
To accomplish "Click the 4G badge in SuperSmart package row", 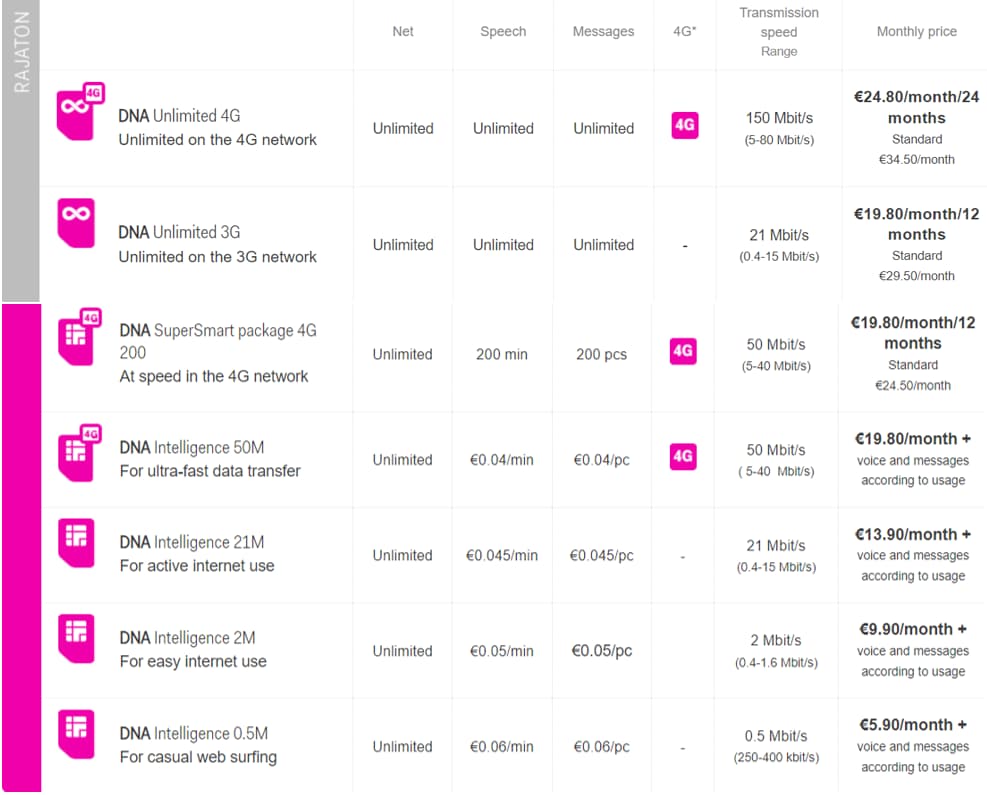I will [x=683, y=351].
